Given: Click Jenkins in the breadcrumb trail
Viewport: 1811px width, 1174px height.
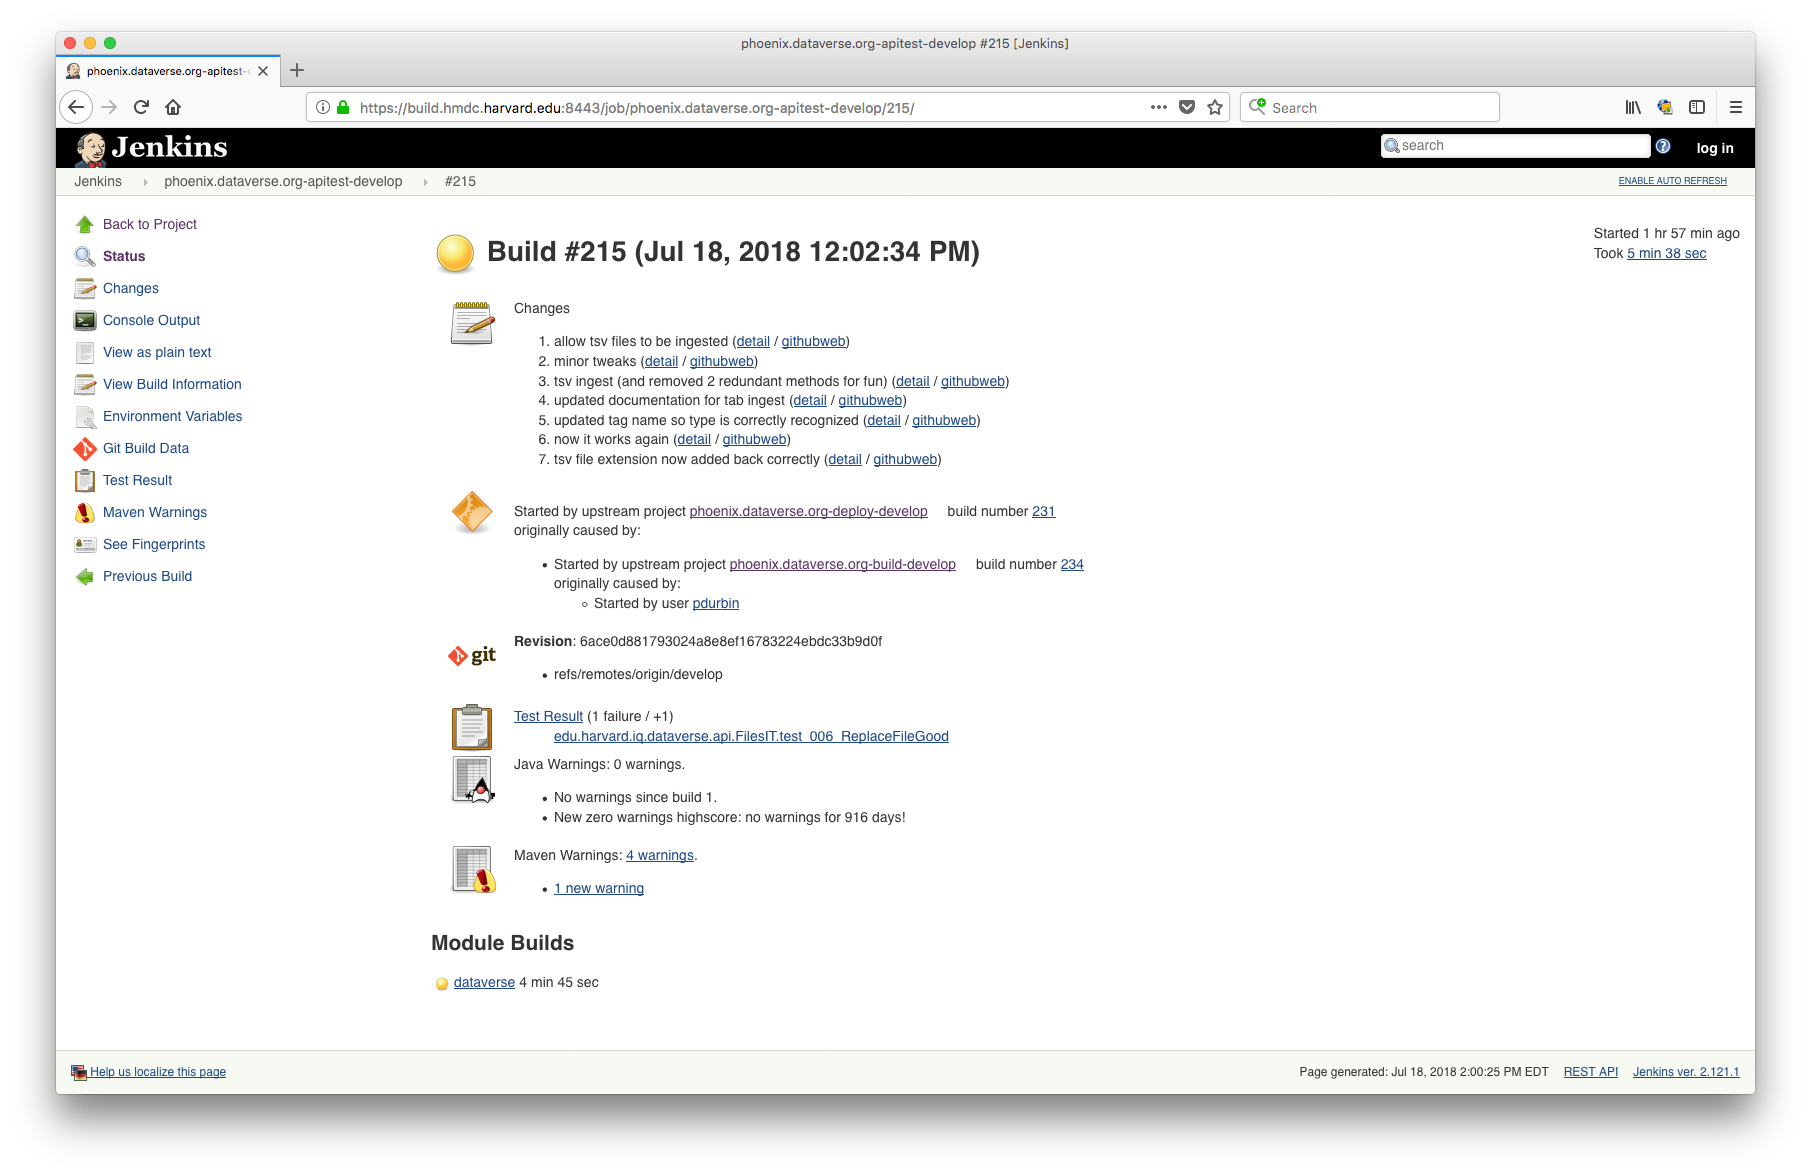Looking at the screenshot, I should (x=98, y=181).
